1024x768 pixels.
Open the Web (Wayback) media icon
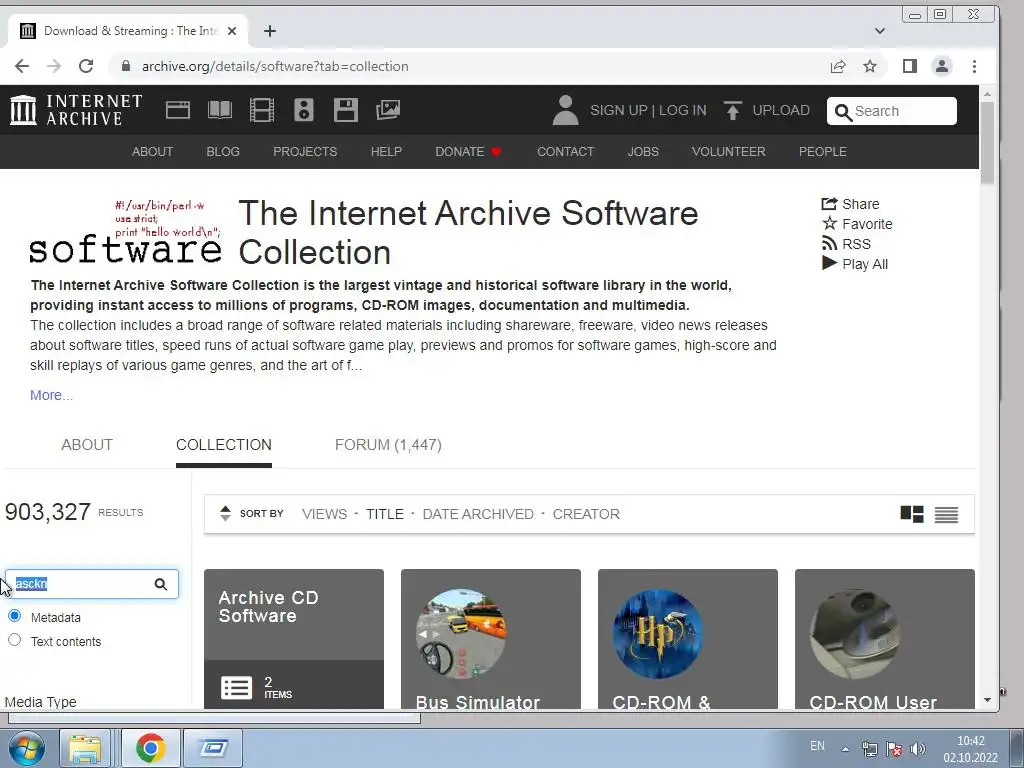(178, 110)
